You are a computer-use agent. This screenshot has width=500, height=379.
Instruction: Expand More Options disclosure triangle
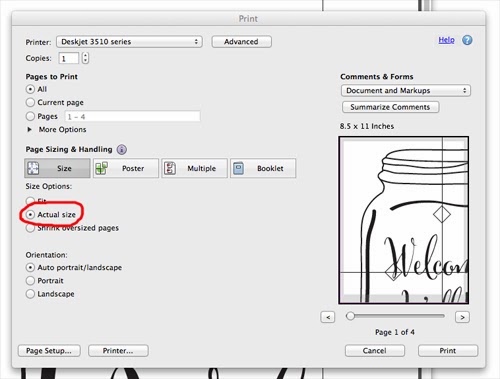tap(30, 129)
